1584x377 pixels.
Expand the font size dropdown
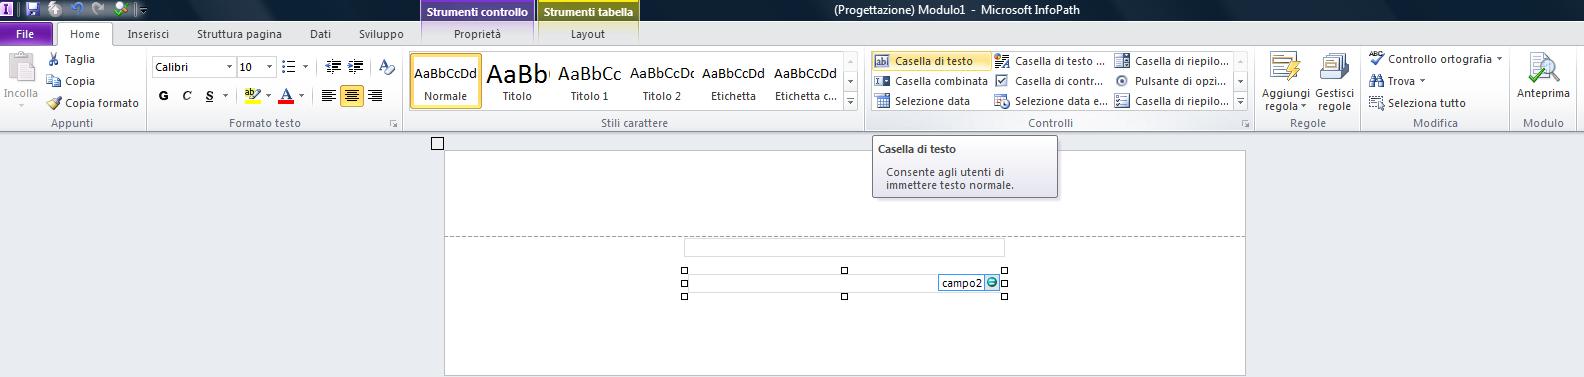tap(269, 67)
